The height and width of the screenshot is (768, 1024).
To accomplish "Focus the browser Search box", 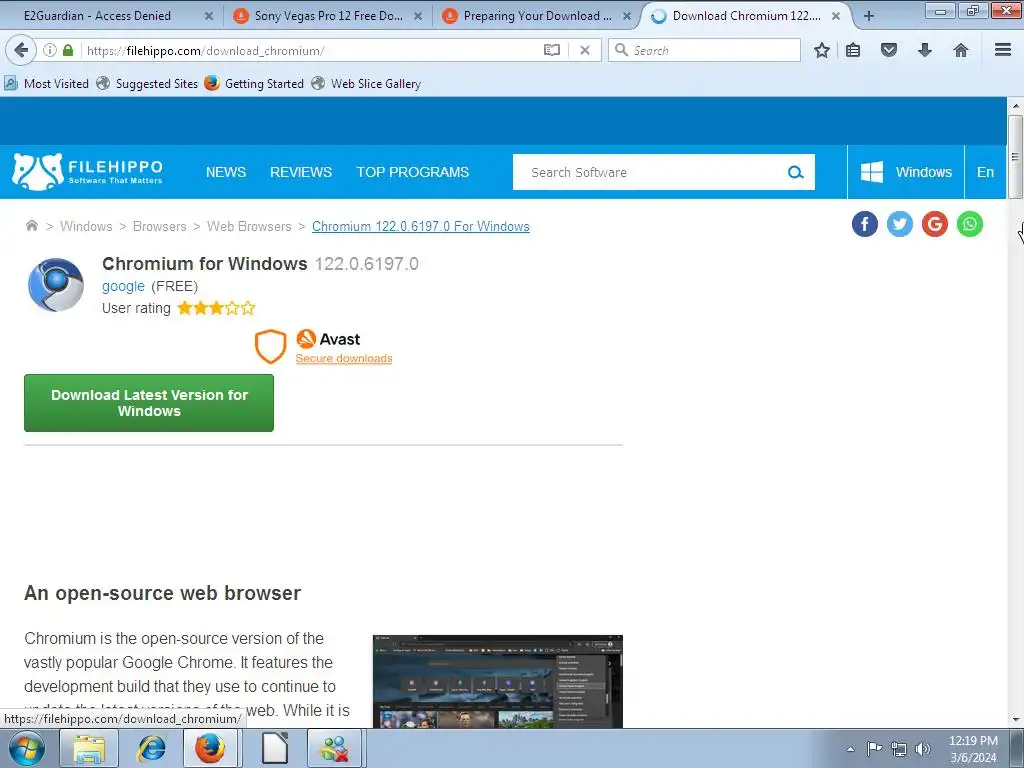I will pos(705,50).
